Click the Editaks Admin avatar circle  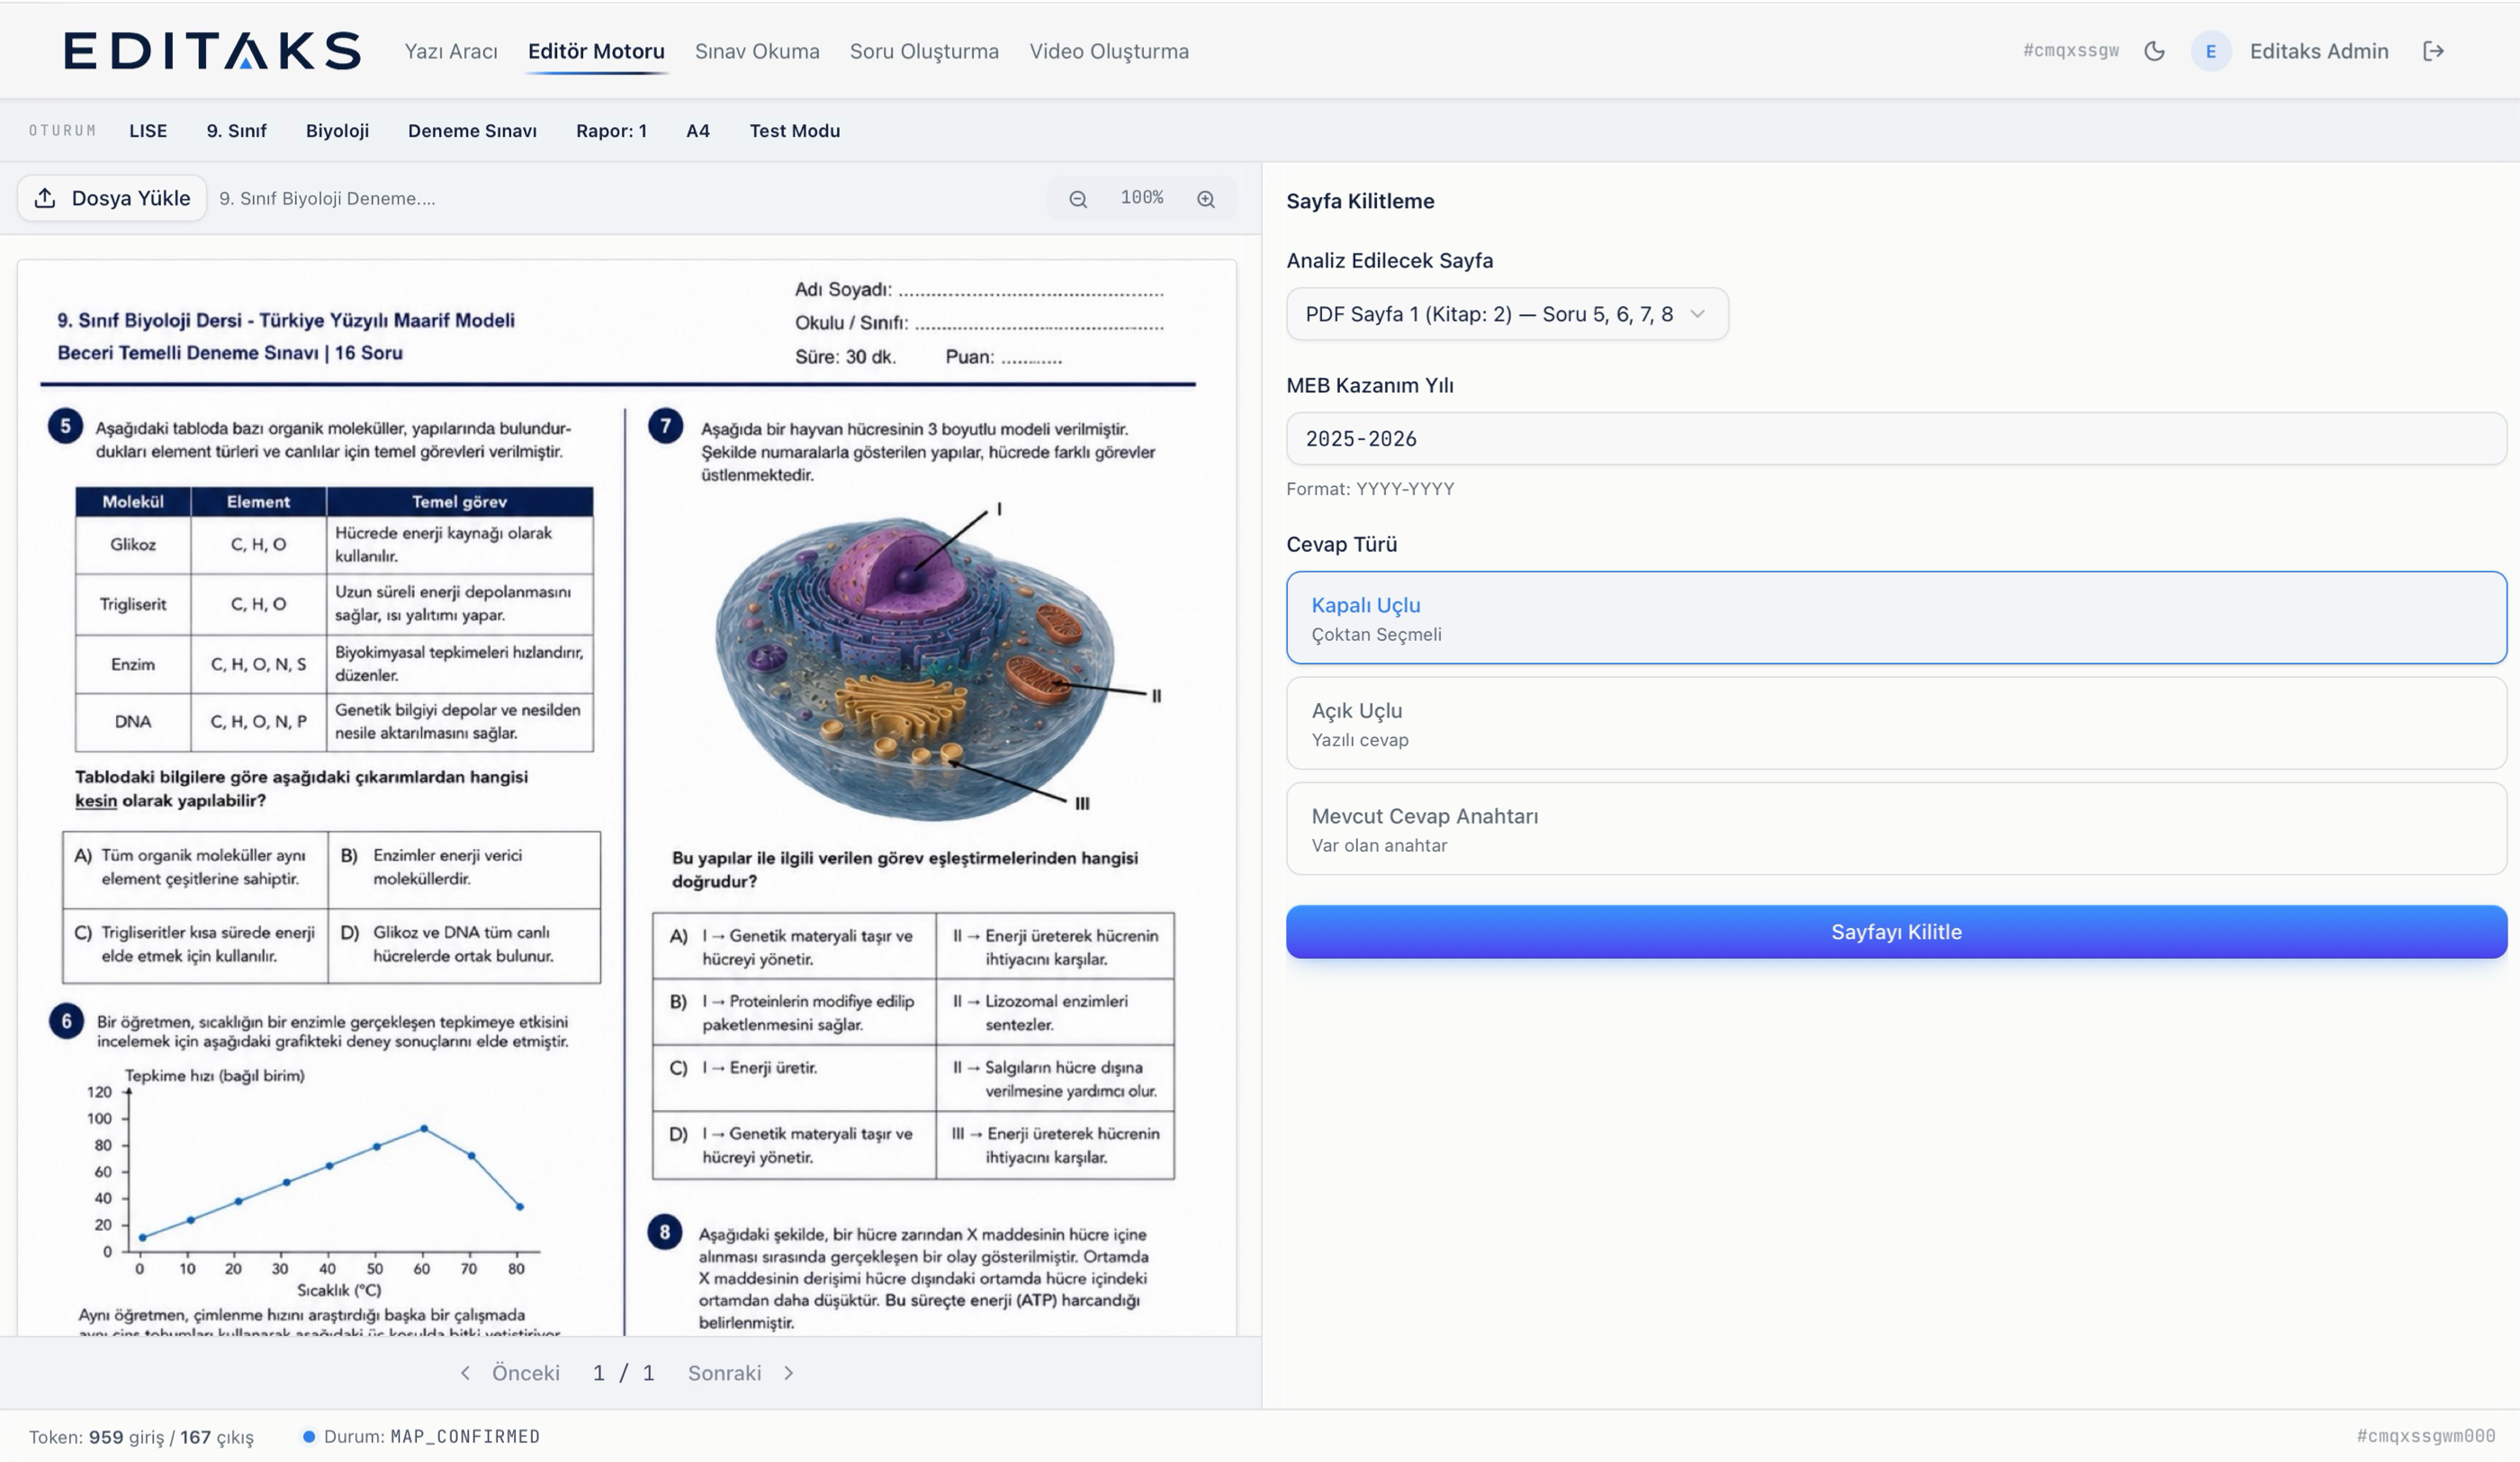click(x=2211, y=51)
